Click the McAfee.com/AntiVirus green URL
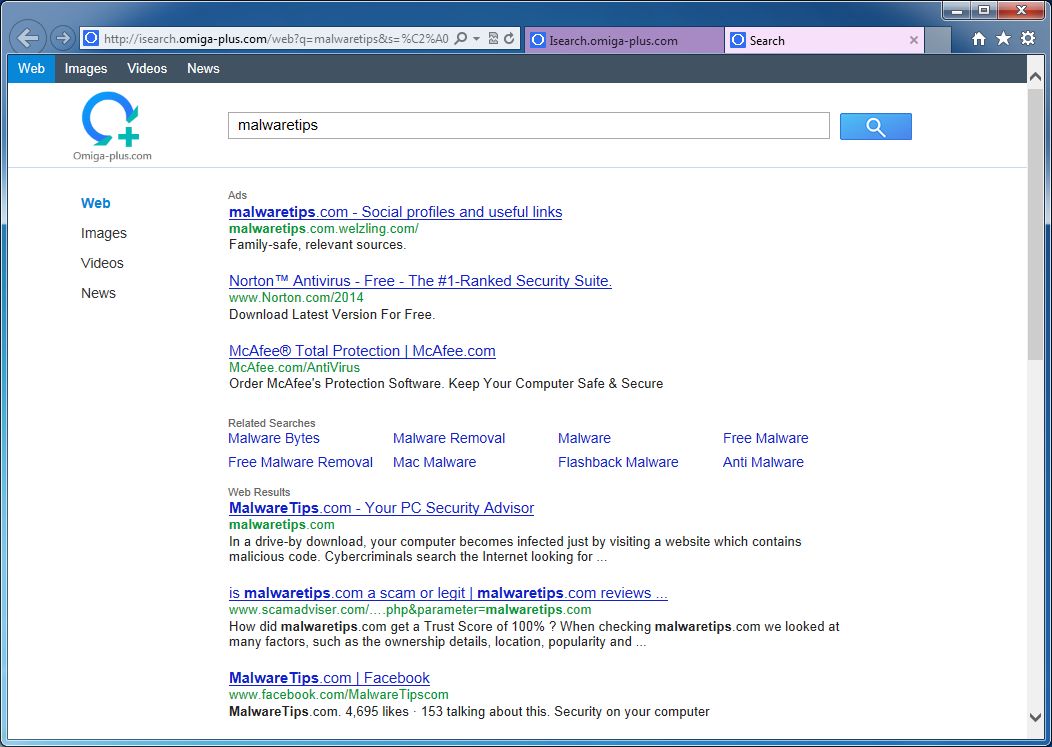 click(x=294, y=367)
